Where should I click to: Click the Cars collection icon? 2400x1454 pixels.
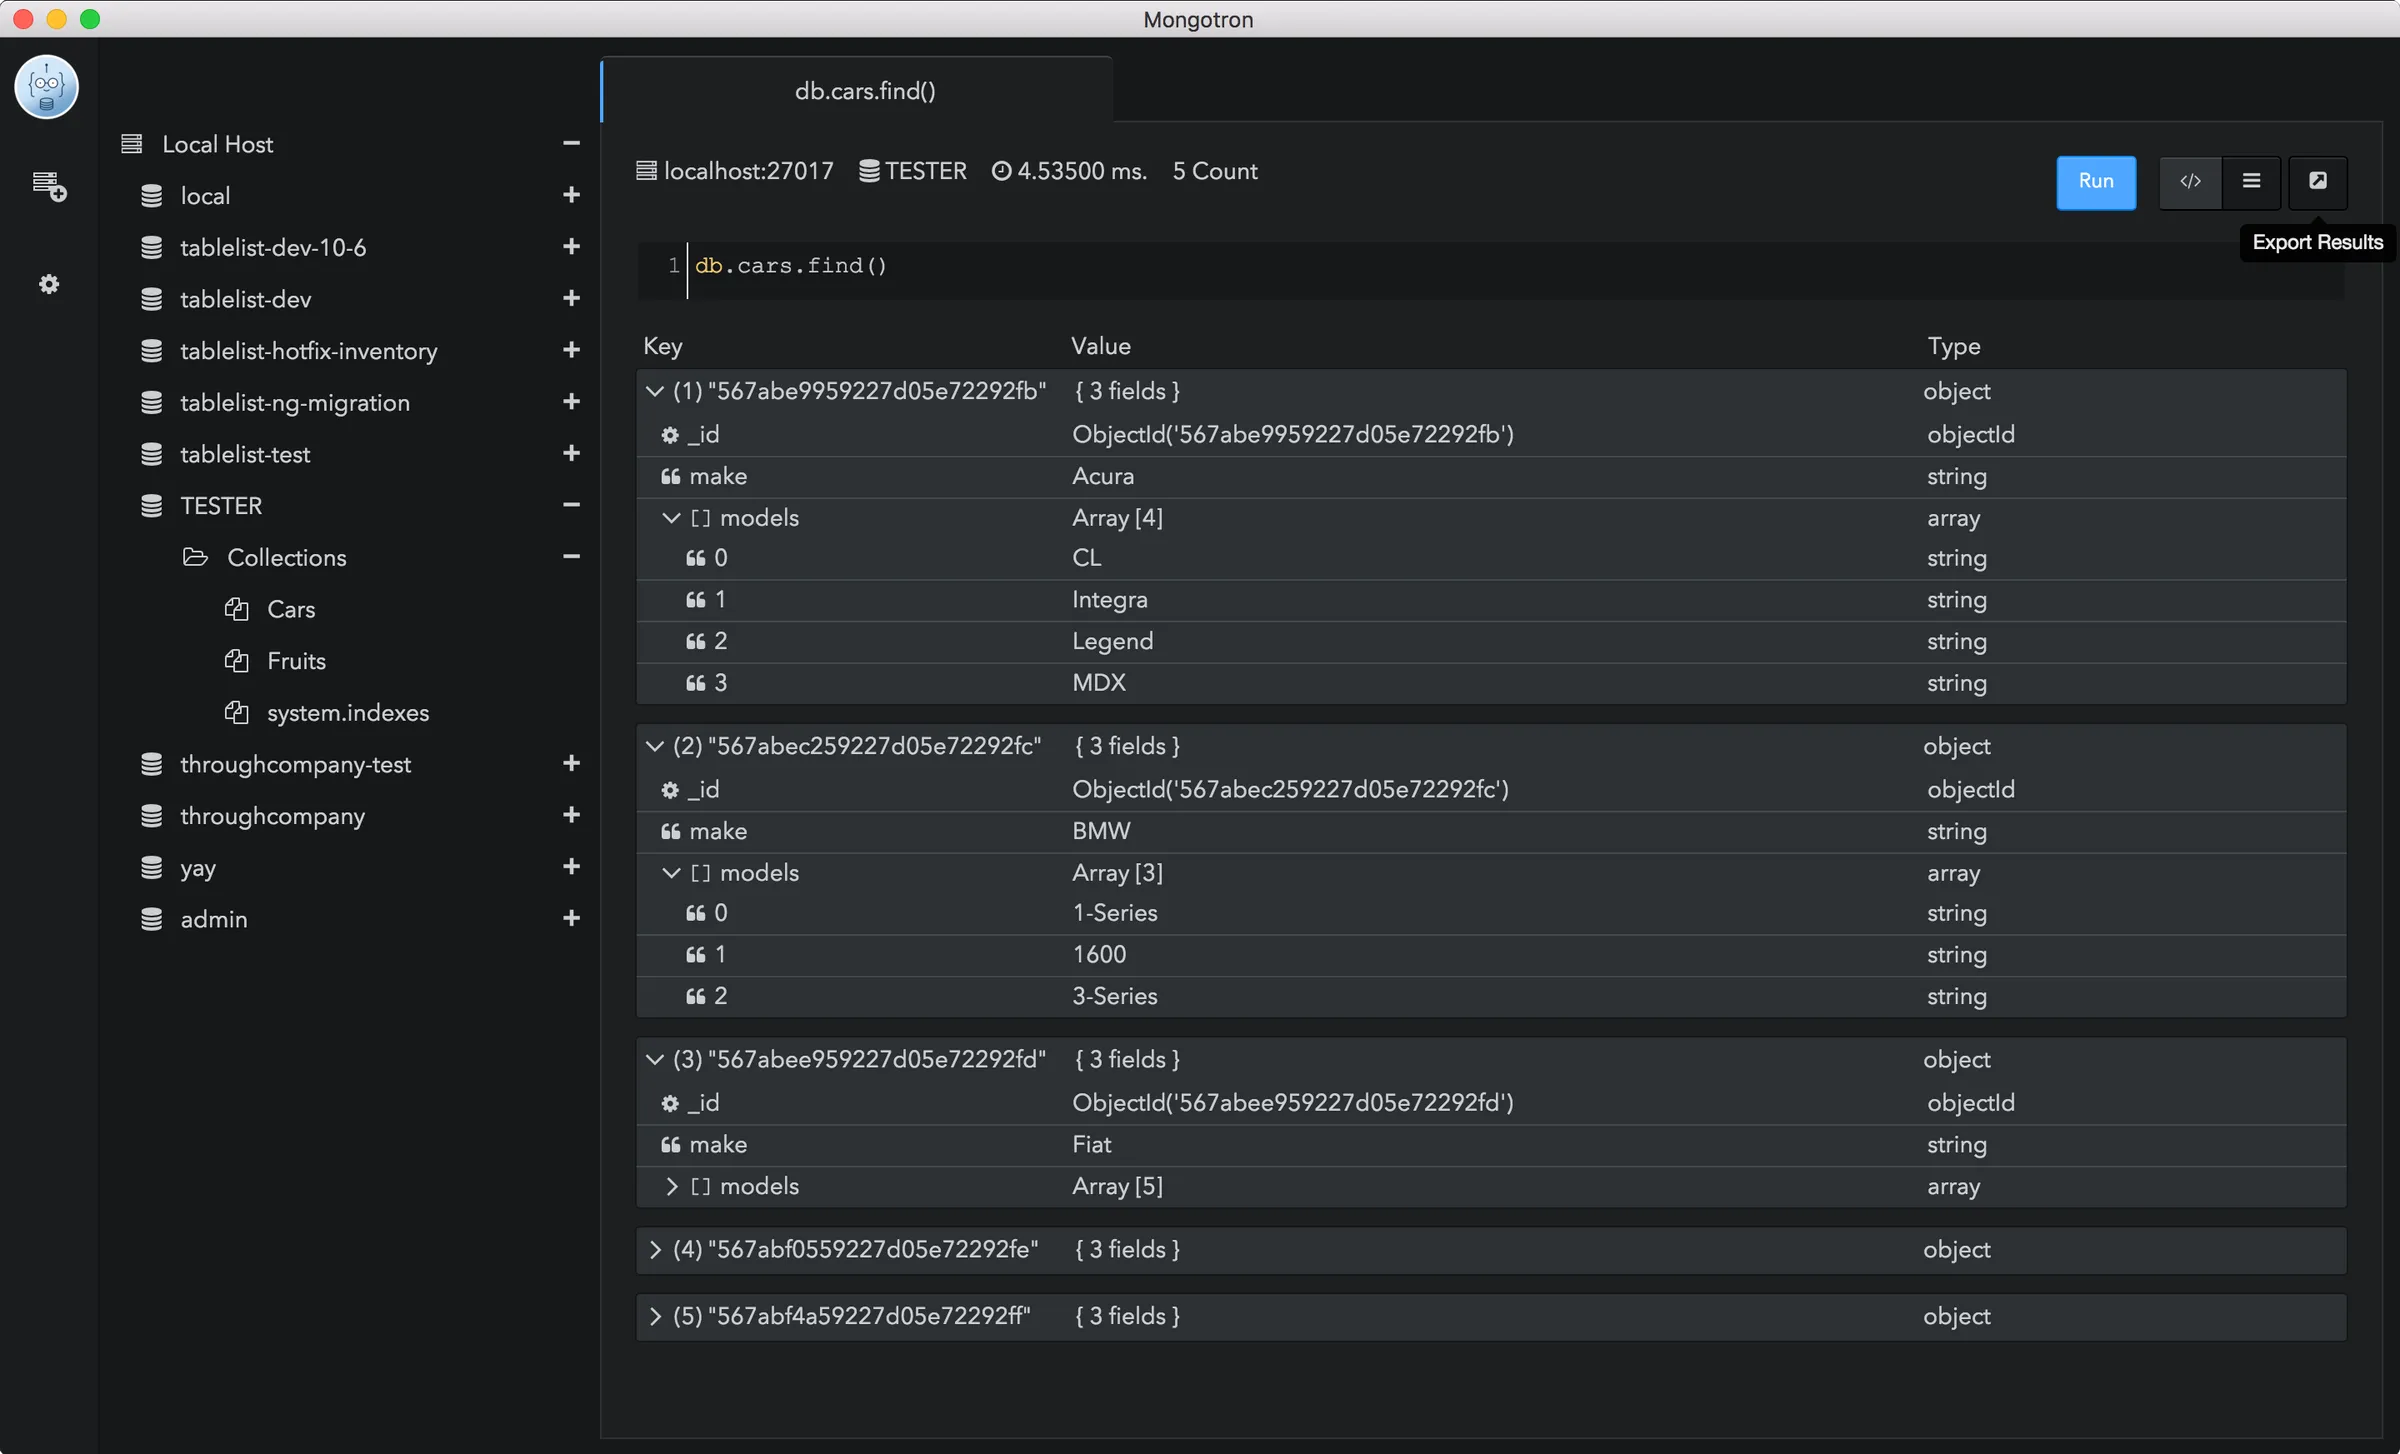coord(237,609)
